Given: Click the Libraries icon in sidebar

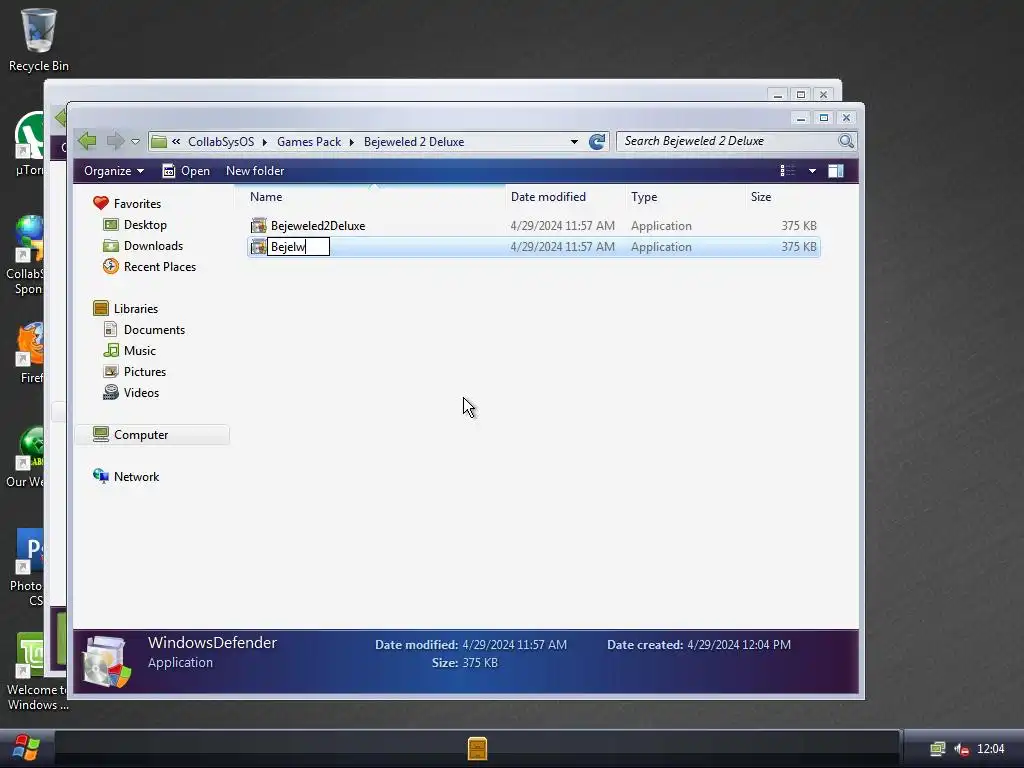Looking at the screenshot, I should (101, 308).
